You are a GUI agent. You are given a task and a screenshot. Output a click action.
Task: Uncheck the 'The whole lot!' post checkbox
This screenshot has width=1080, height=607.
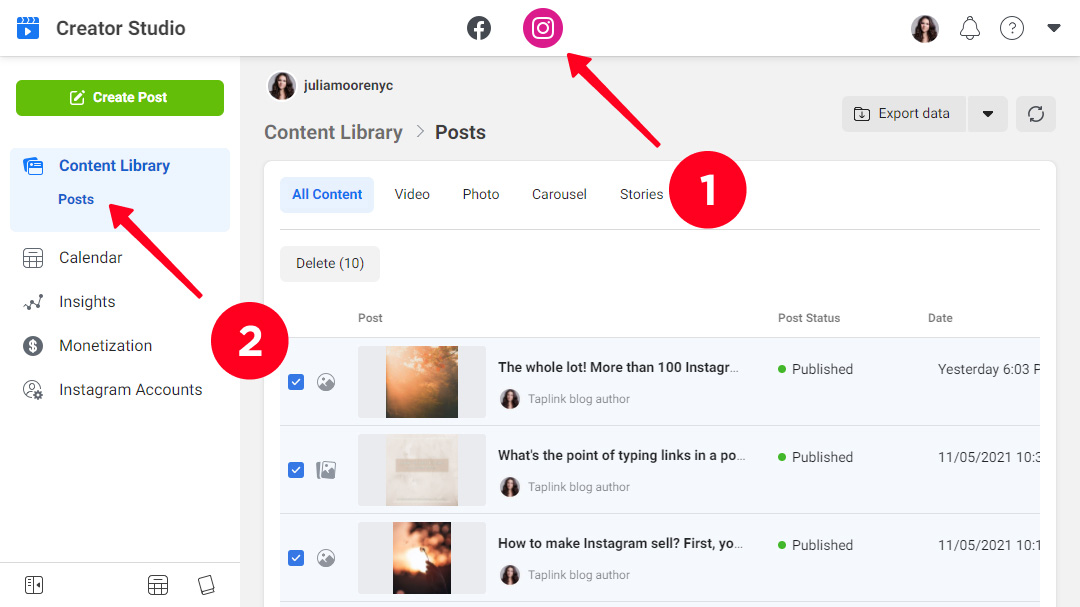pos(296,382)
